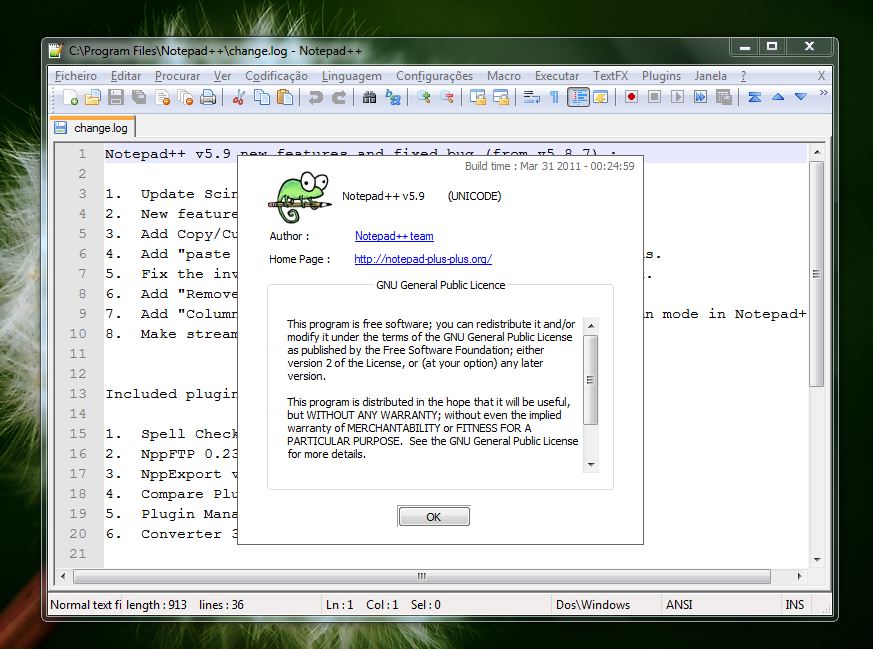Open the Macro menu
873x649 pixels.
503,76
